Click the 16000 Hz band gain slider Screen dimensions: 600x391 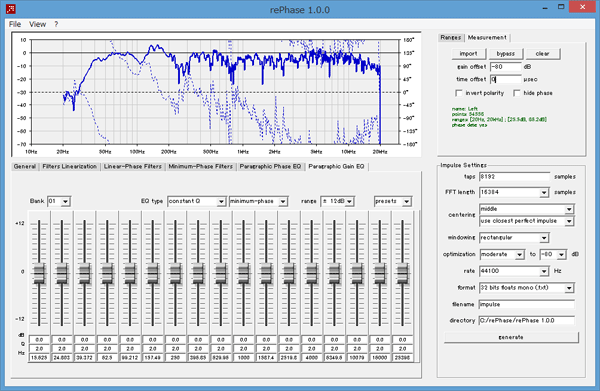pyautogui.click(x=380, y=273)
